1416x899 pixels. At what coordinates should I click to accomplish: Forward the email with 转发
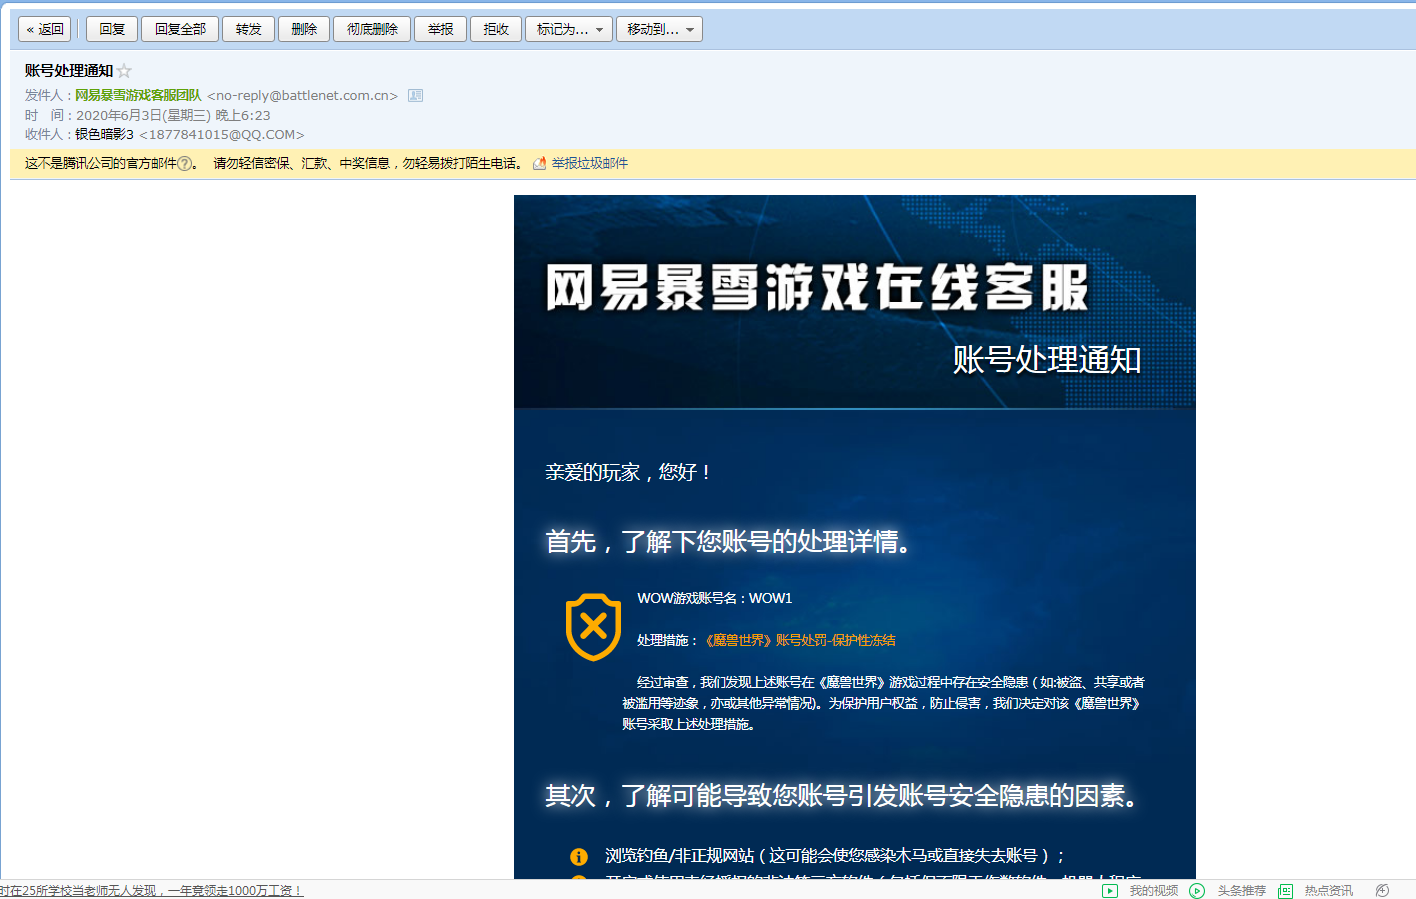(248, 29)
